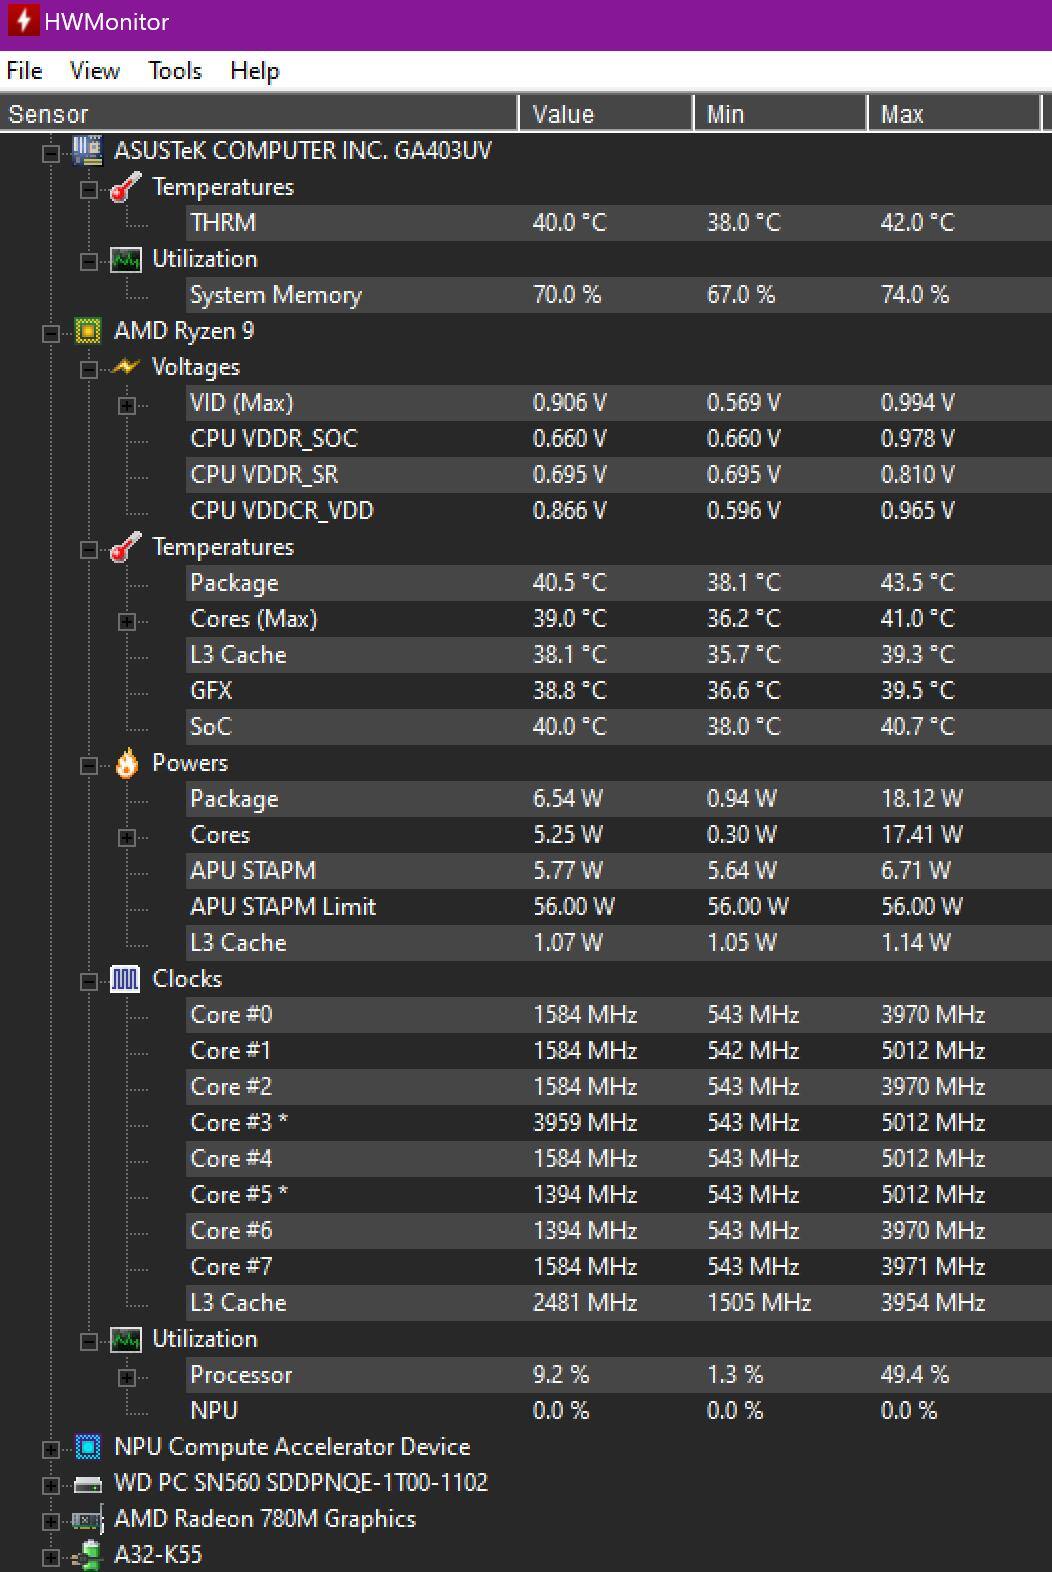Expand the Cores (Max) temperature entry
The width and height of the screenshot is (1052, 1572).
tap(127, 621)
